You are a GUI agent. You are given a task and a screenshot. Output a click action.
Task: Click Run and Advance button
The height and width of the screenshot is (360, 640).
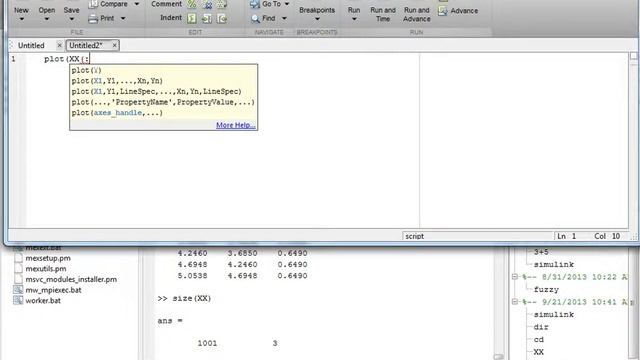click(x=416, y=14)
